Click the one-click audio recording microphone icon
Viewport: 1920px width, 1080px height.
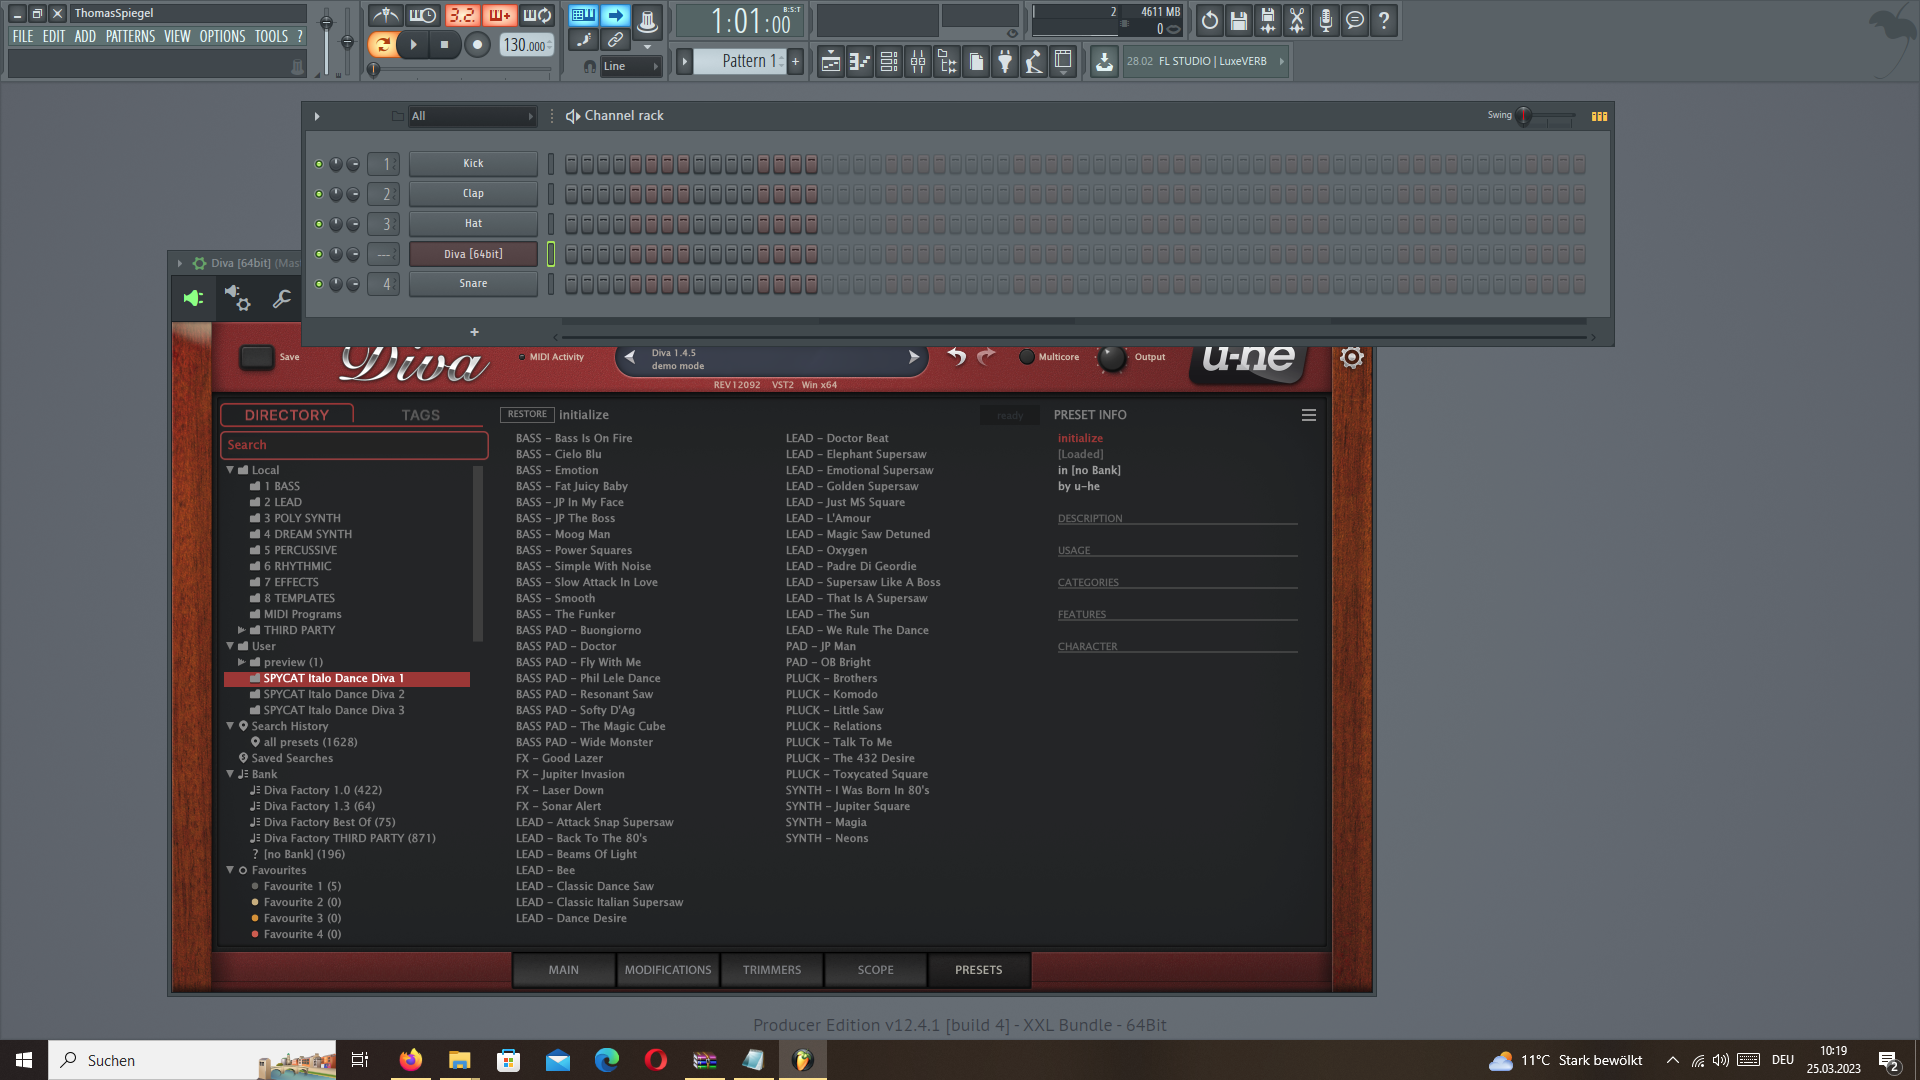coord(1326,20)
